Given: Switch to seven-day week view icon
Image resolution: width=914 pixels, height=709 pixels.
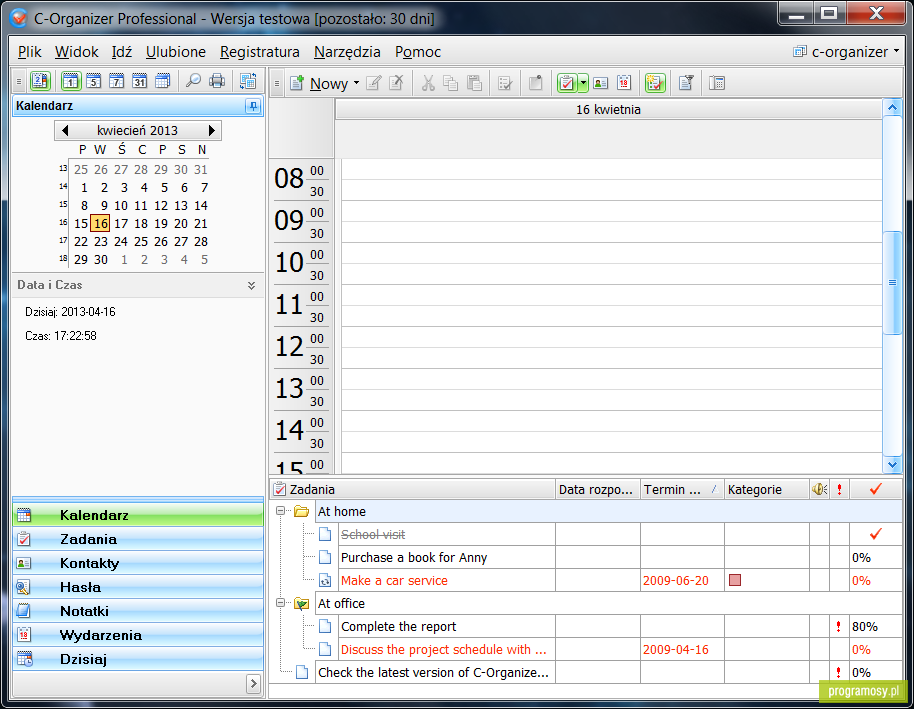Looking at the screenshot, I should (x=117, y=81).
